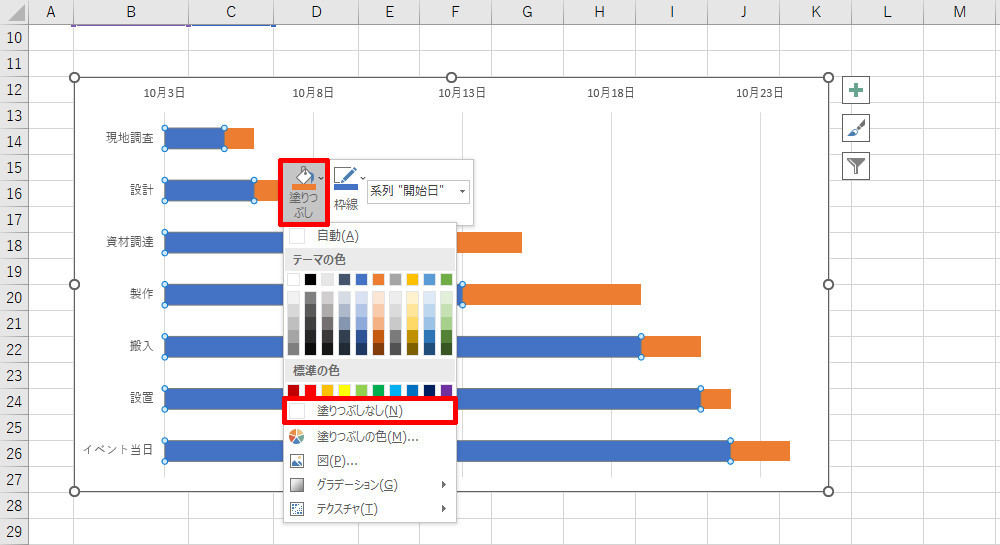Pick the blue theme color swatch

[x=362, y=279]
